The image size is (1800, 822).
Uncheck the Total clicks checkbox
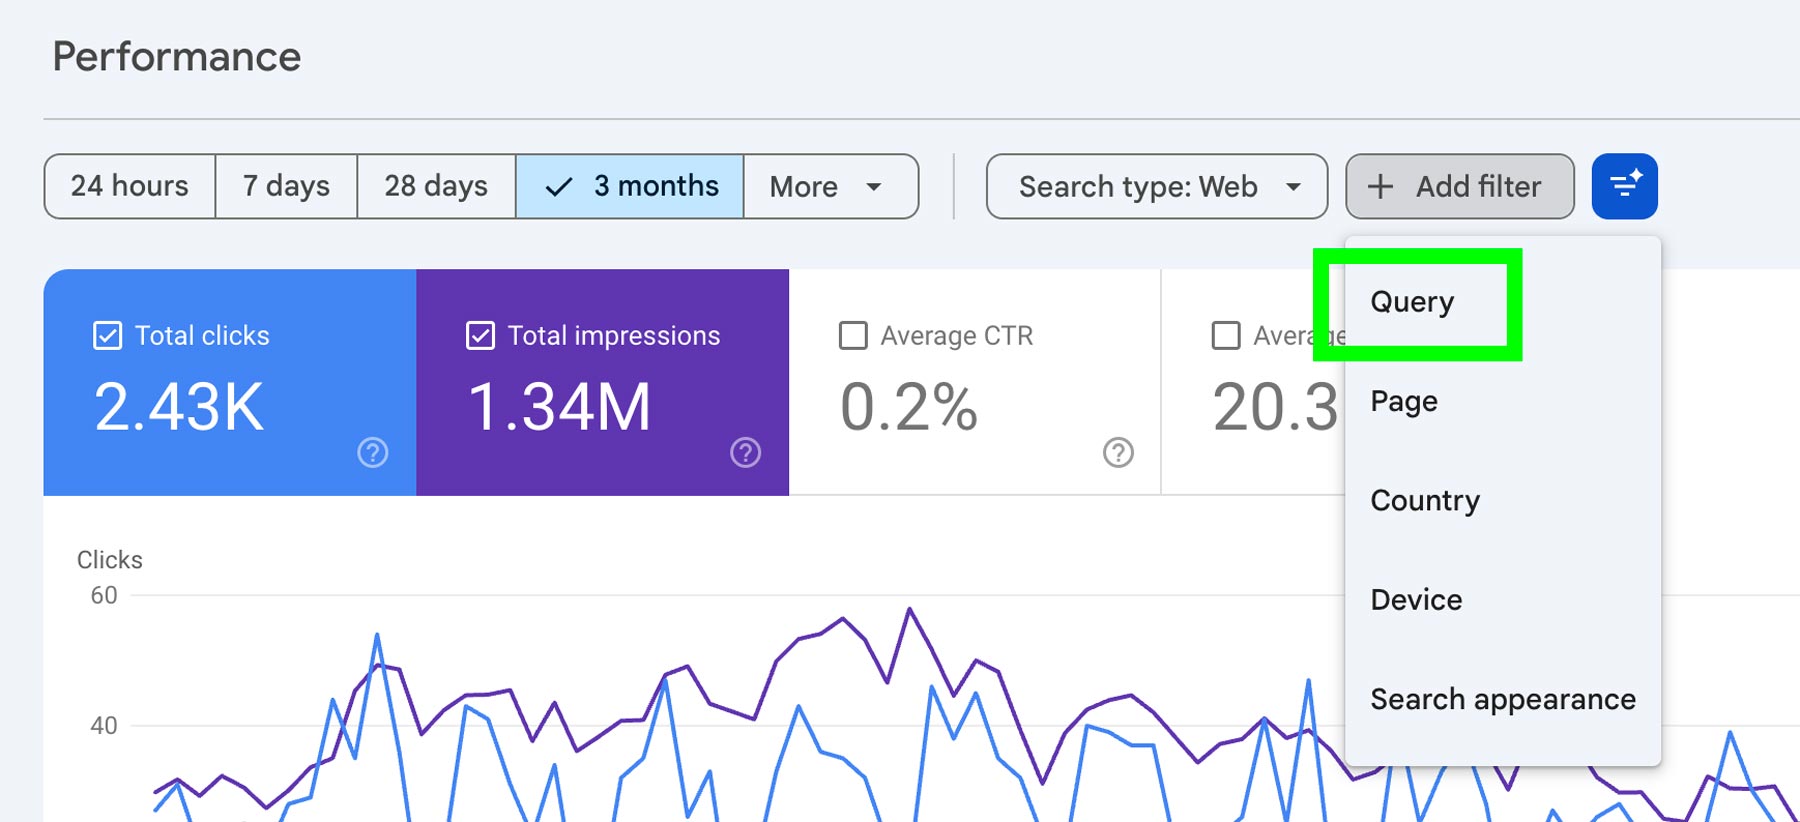click(107, 336)
